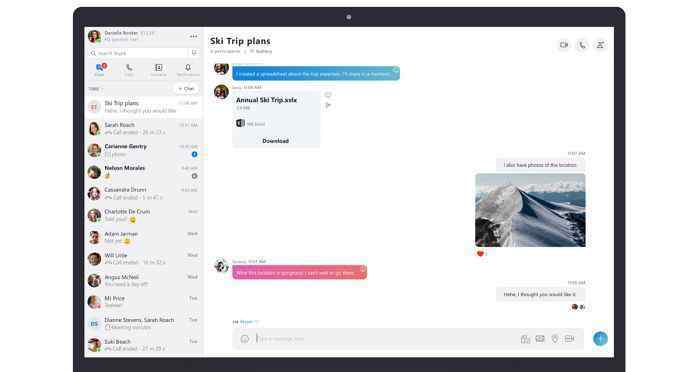Open the mountain photo thumbnail
The width and height of the screenshot is (700, 372).
click(x=530, y=210)
